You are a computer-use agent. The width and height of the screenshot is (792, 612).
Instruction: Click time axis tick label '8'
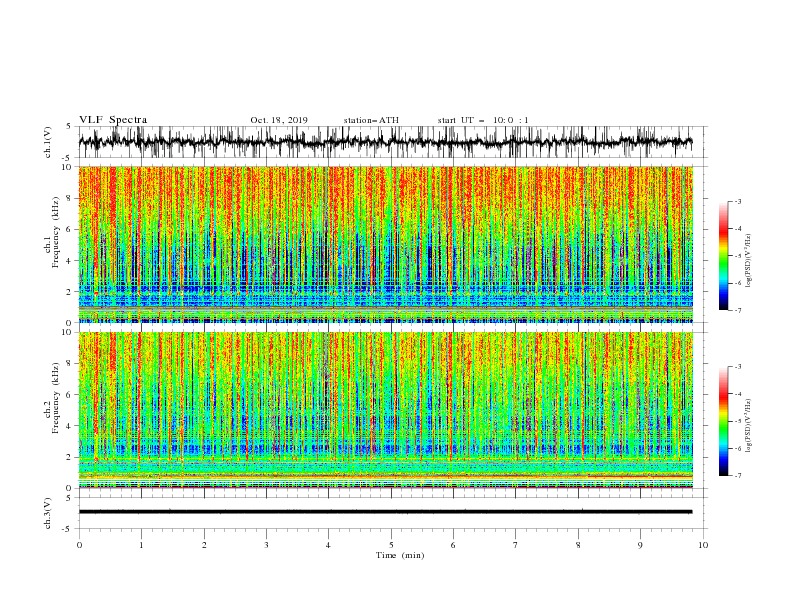tap(578, 545)
